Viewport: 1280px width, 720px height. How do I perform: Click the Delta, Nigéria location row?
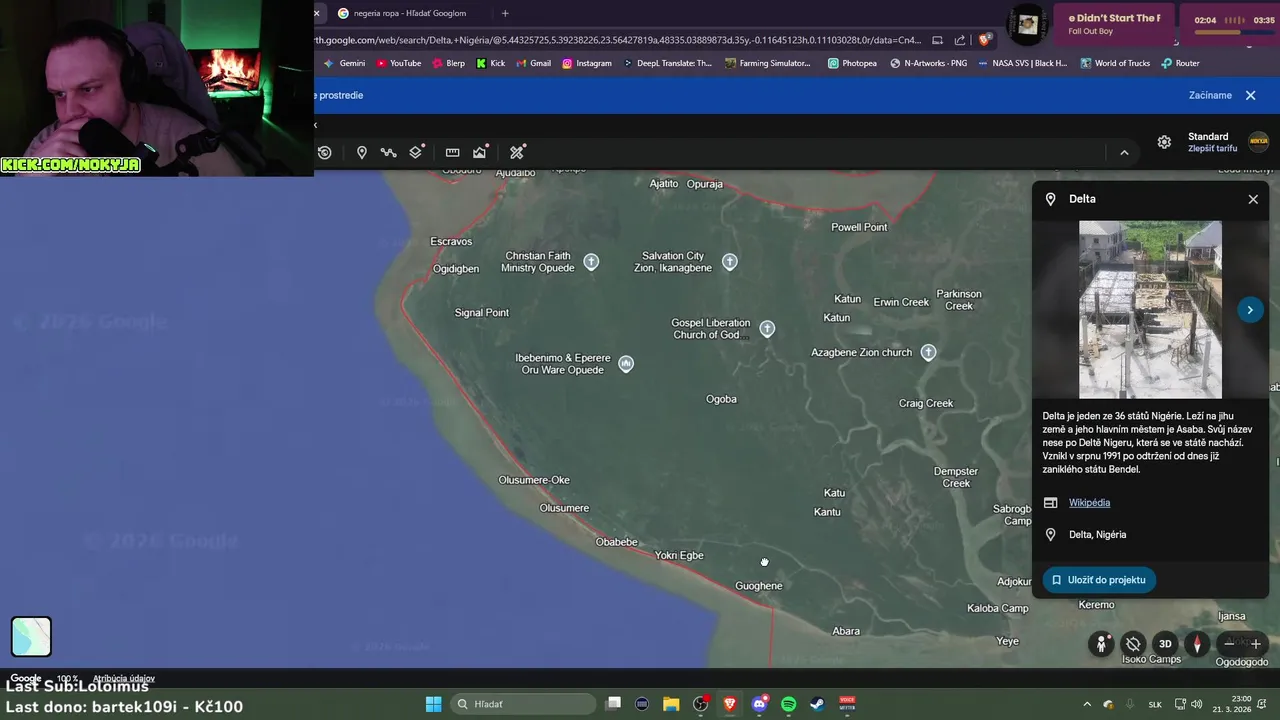click(x=1150, y=535)
